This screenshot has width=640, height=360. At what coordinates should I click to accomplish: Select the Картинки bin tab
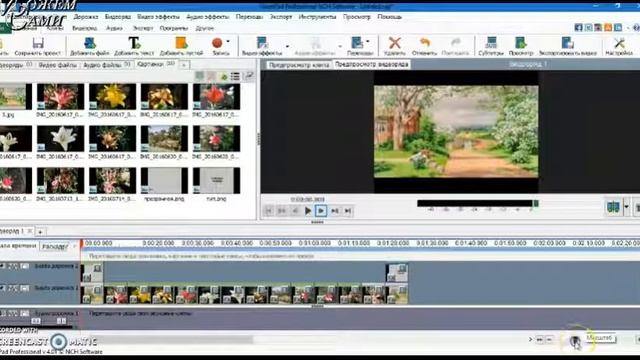[156, 64]
